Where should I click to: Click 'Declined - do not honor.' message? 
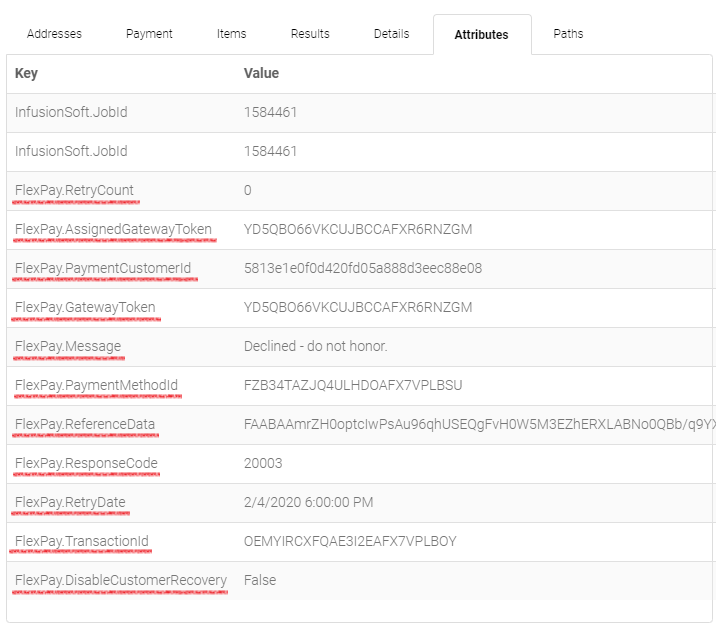pos(316,346)
